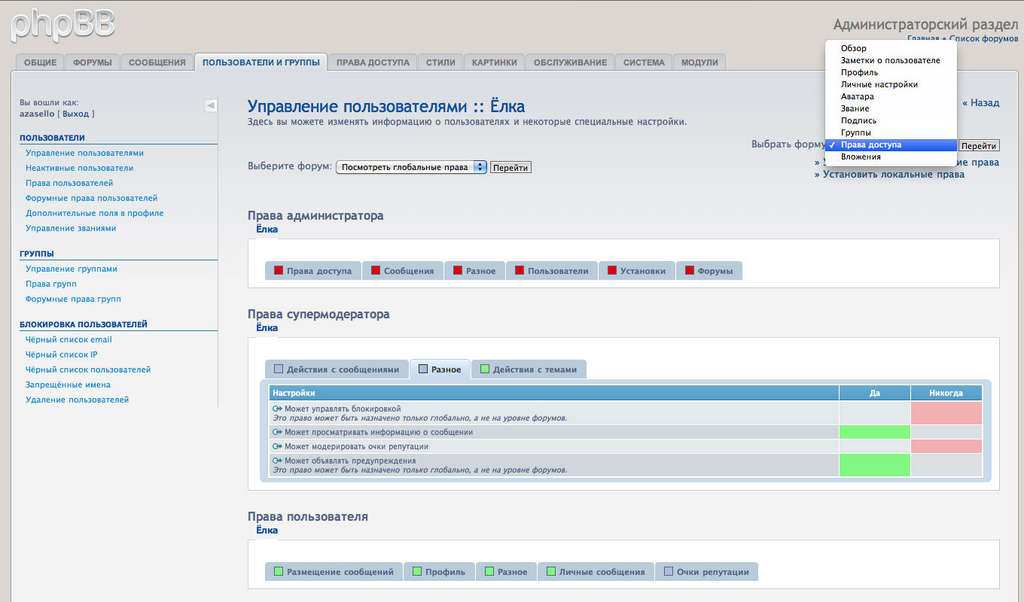Click green «Да» cell for «Может объявлять предупреждения»
Screen dimensions: 1024x602
tap(874, 465)
